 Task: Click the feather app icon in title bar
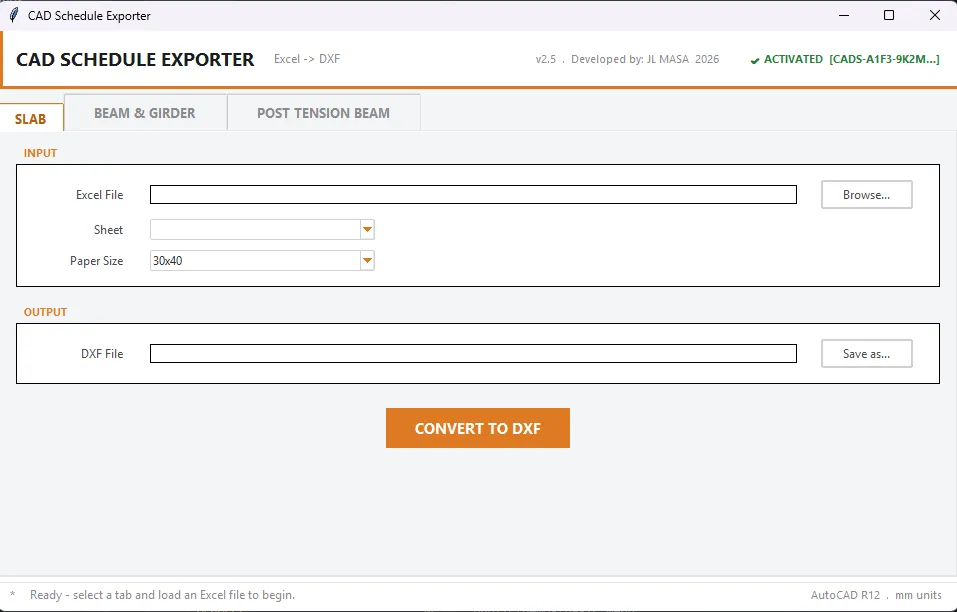coord(13,15)
